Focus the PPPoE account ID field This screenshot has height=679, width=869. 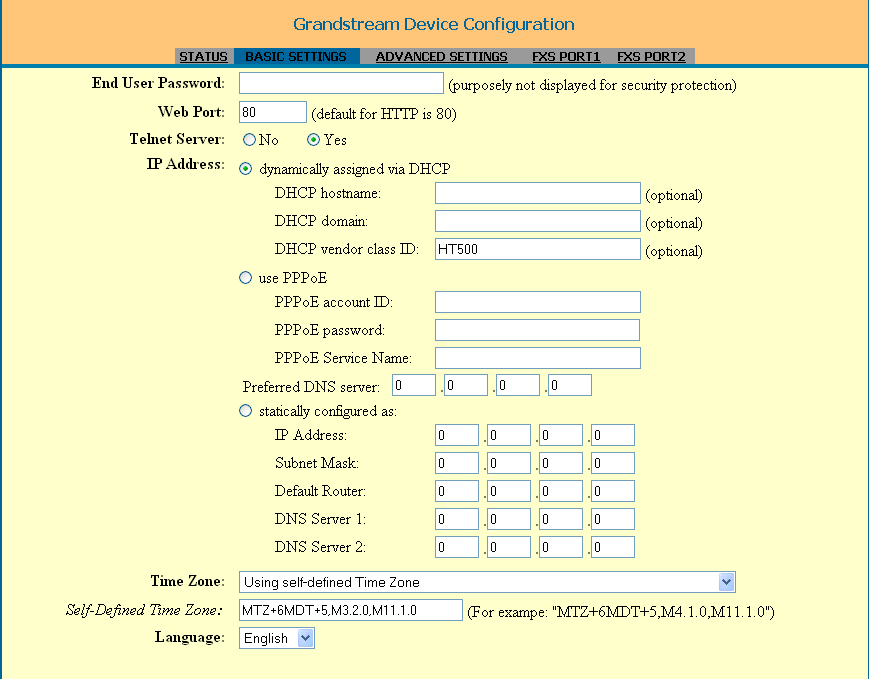pos(538,302)
